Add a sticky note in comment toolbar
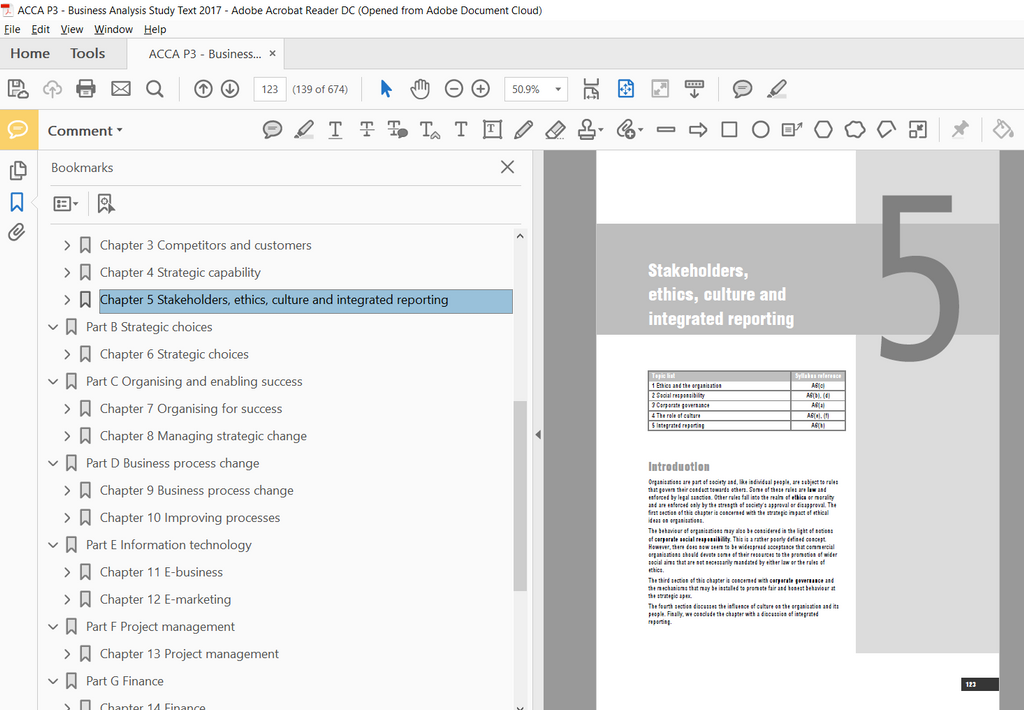Viewport: 1024px width, 710px height. (x=272, y=130)
